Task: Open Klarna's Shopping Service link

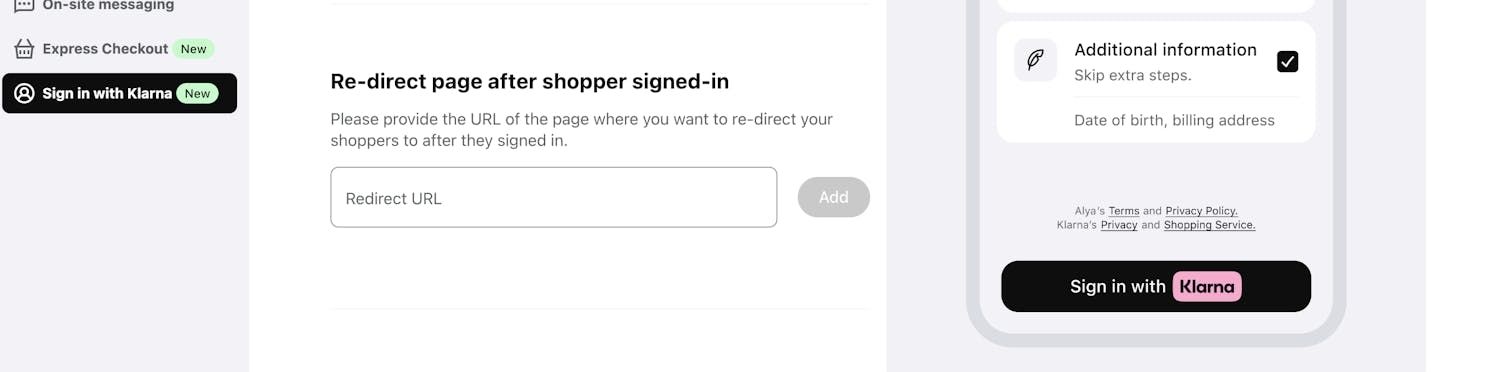Action: tap(1209, 225)
